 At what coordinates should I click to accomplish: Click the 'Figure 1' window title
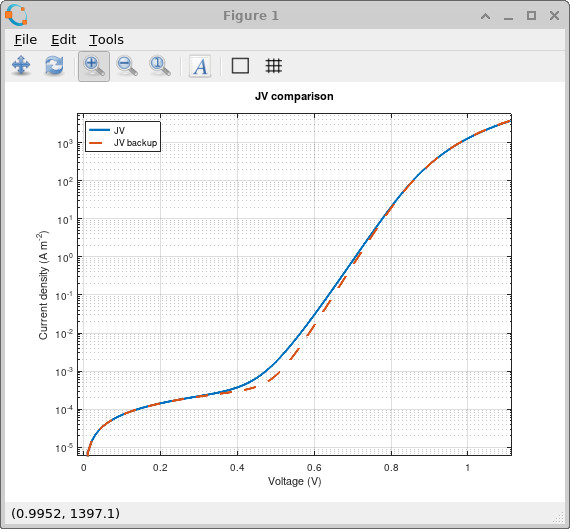(x=251, y=16)
